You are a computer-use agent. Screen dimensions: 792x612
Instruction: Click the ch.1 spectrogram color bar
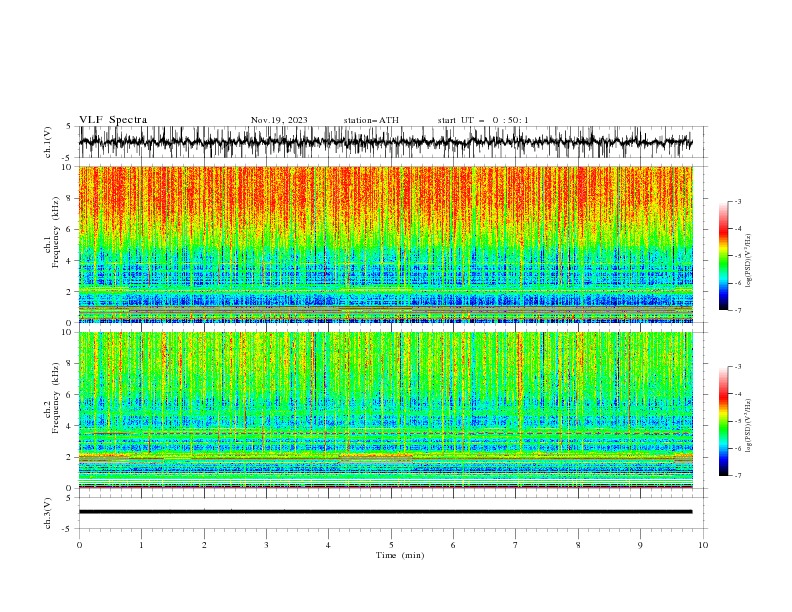pyautogui.click(x=723, y=256)
